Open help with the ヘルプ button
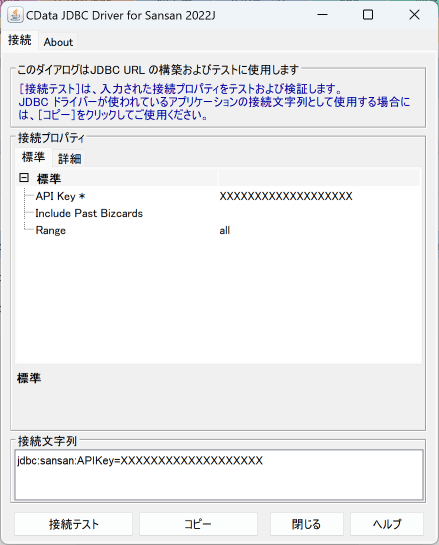This screenshot has width=439, height=545. (x=387, y=524)
